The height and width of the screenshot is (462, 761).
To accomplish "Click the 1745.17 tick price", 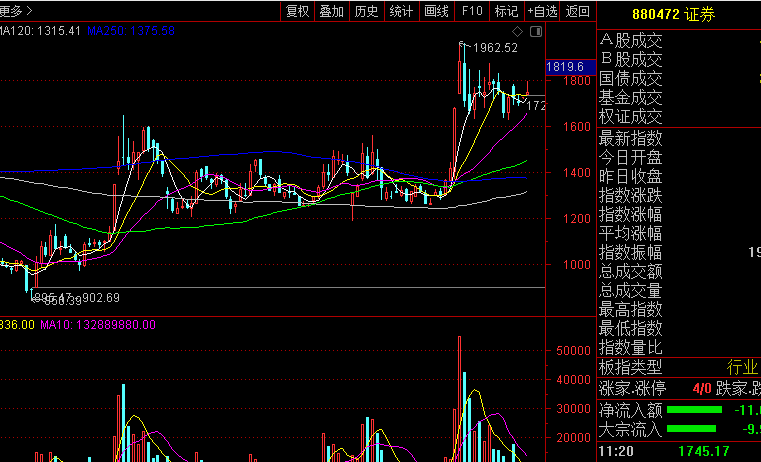I will (704, 451).
